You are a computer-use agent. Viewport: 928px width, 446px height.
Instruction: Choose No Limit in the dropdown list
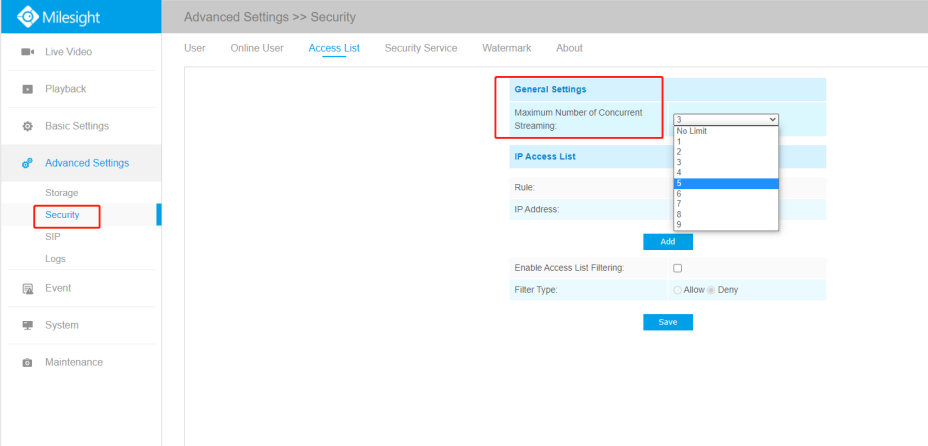pos(726,131)
